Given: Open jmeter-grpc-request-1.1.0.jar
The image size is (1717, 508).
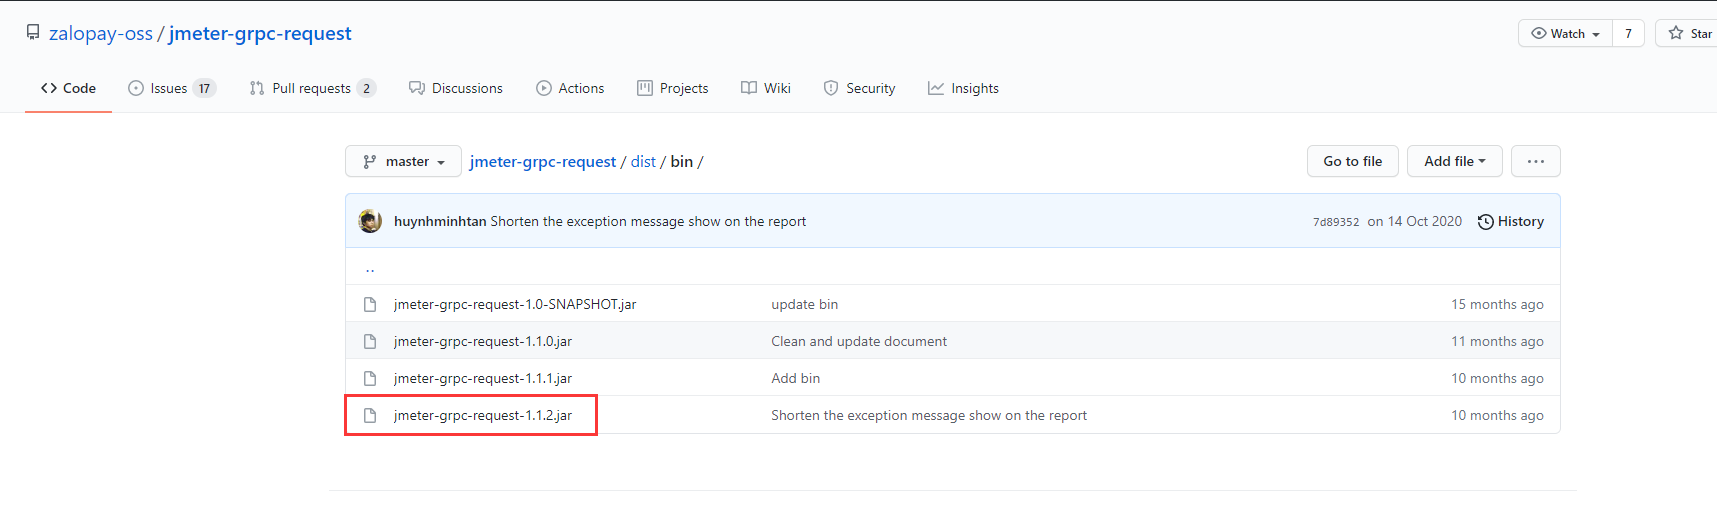Looking at the screenshot, I should point(483,341).
